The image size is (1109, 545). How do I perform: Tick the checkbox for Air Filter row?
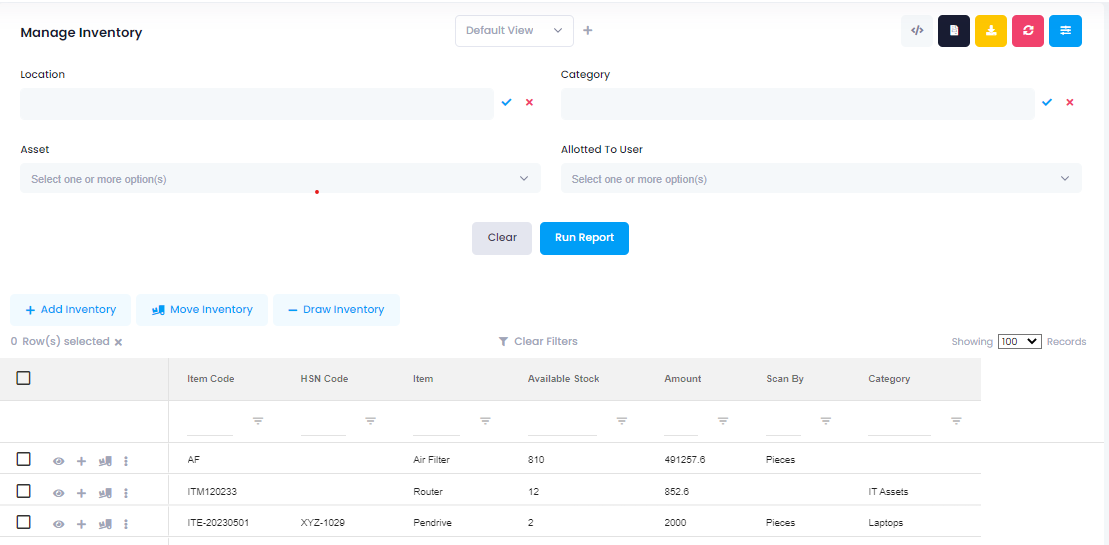point(23,459)
